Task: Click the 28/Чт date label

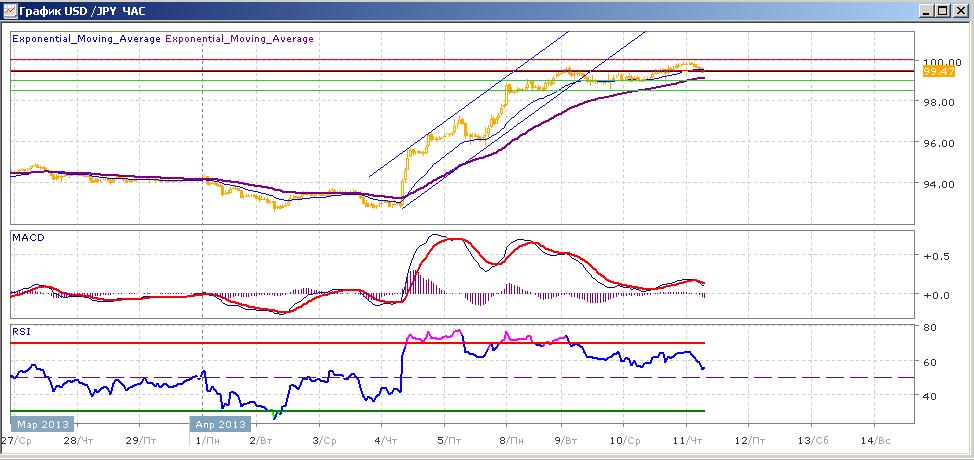Action: [x=78, y=440]
